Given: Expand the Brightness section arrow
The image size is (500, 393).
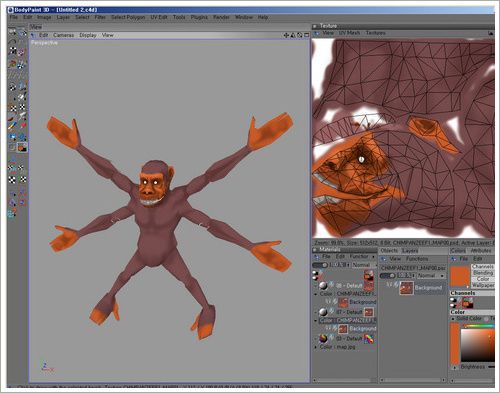Looking at the screenshot, I should click(x=454, y=367).
